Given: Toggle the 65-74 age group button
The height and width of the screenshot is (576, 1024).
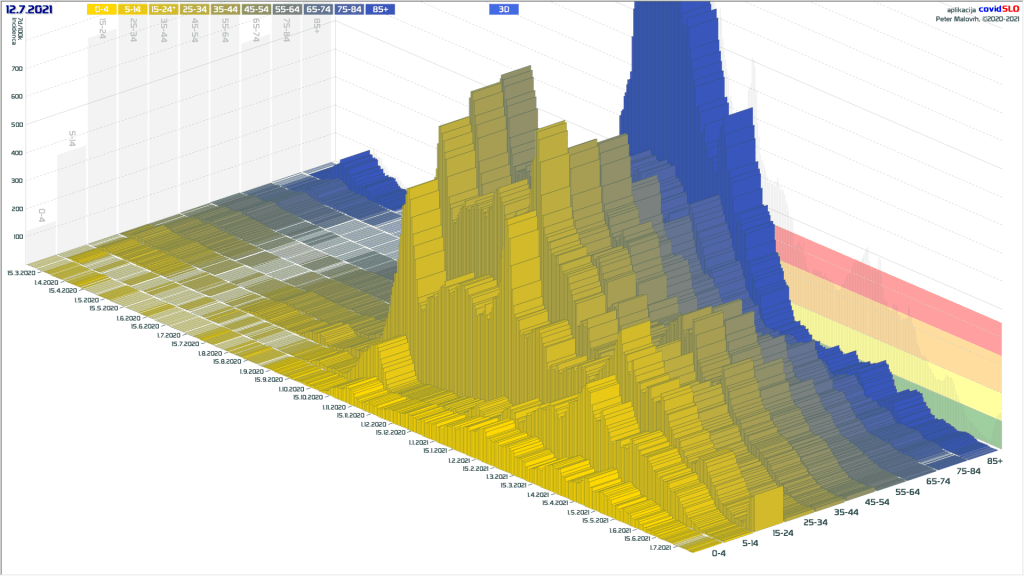Looking at the screenshot, I should 319,9.
